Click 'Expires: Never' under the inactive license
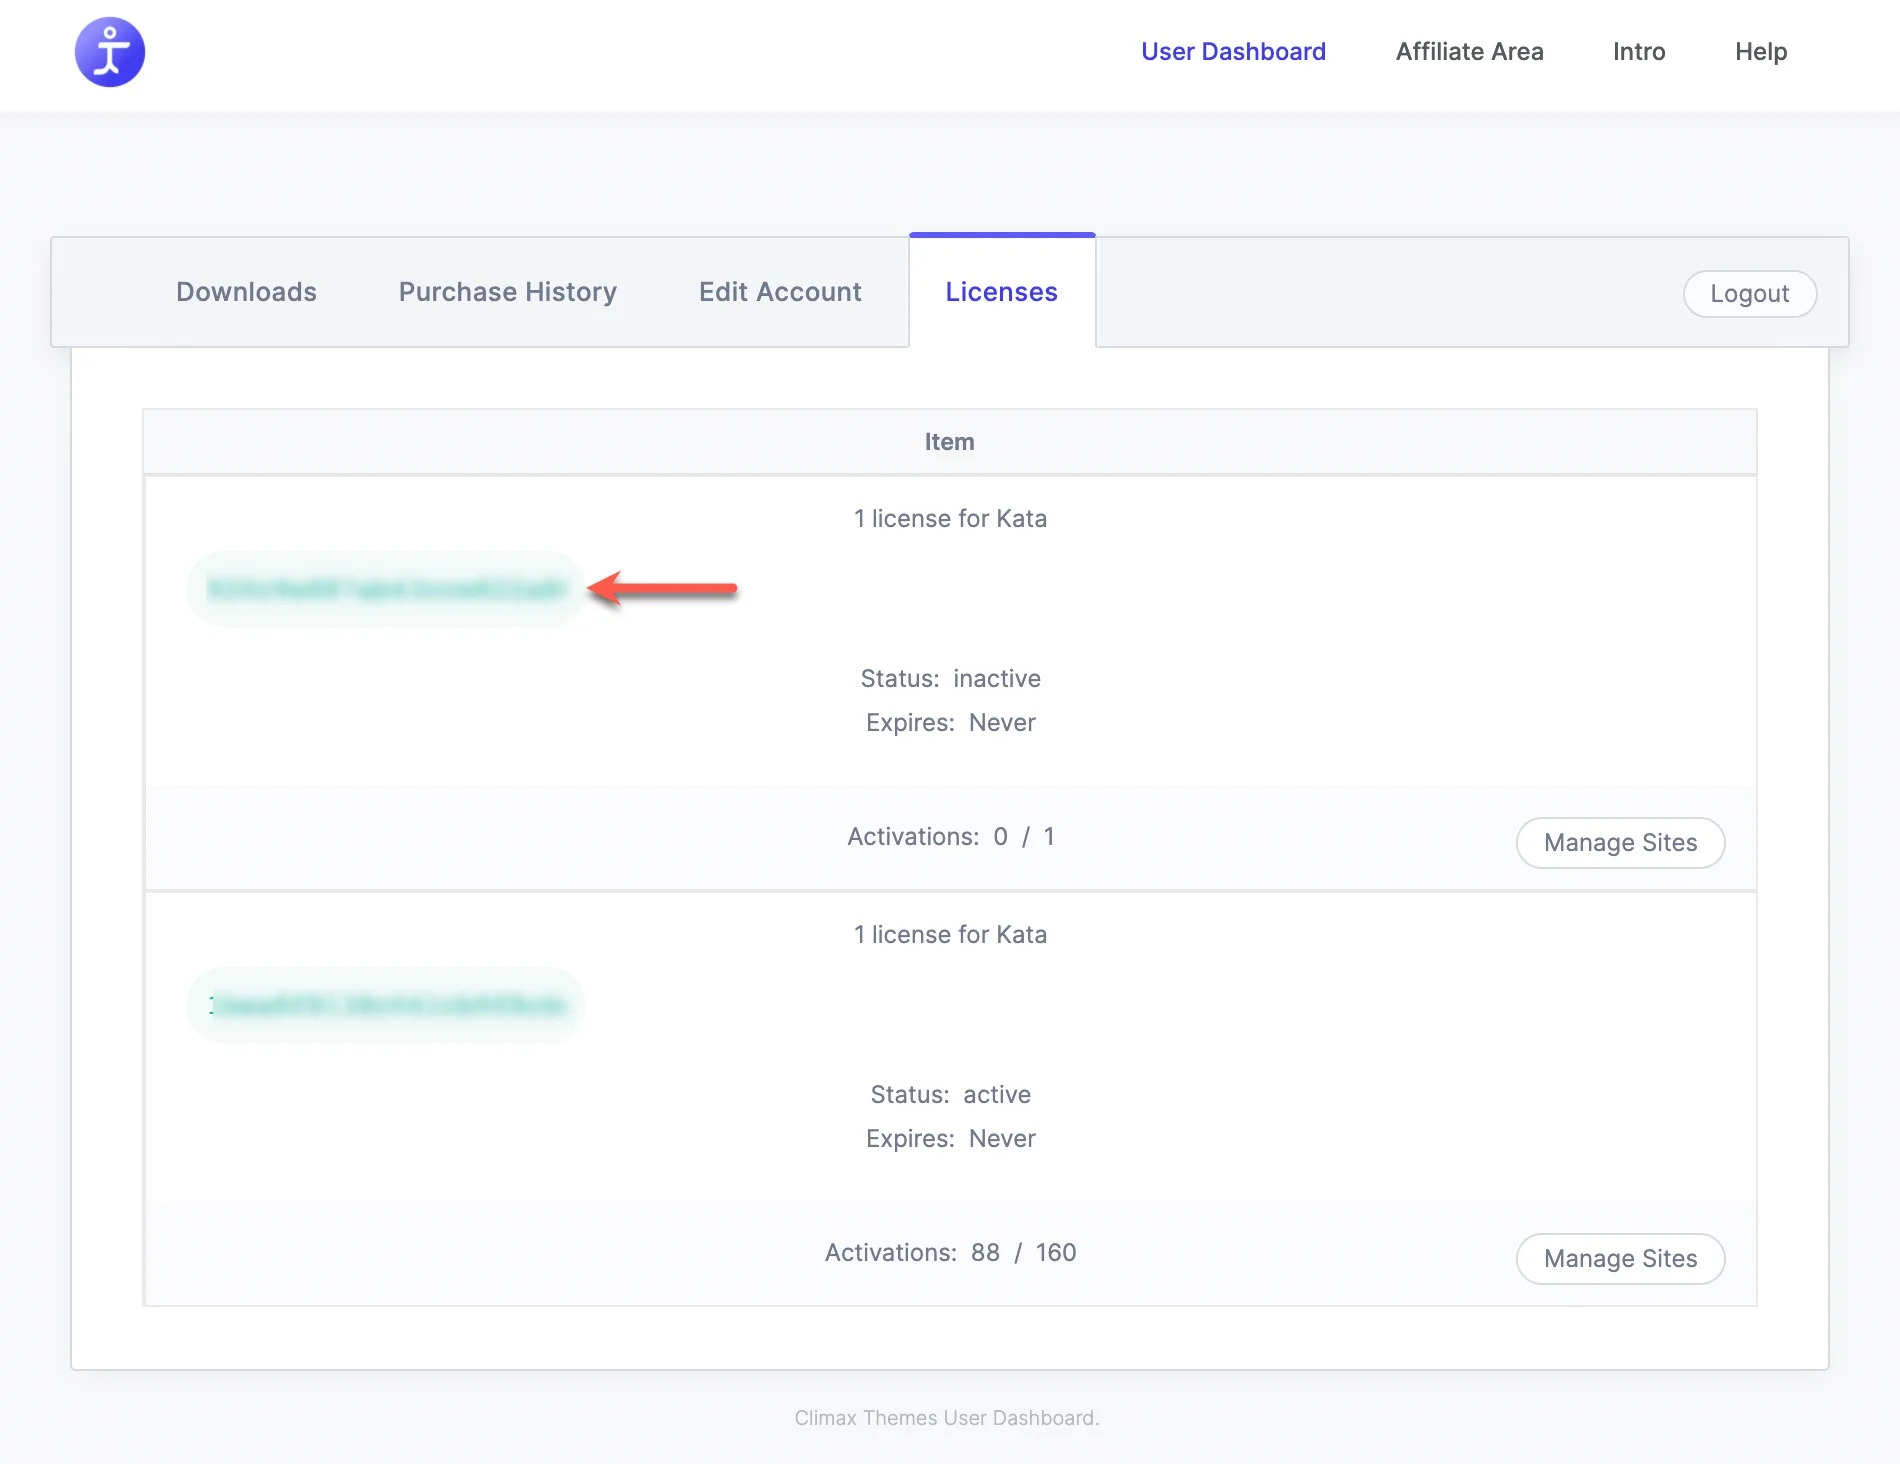This screenshot has width=1900, height=1464. click(950, 723)
